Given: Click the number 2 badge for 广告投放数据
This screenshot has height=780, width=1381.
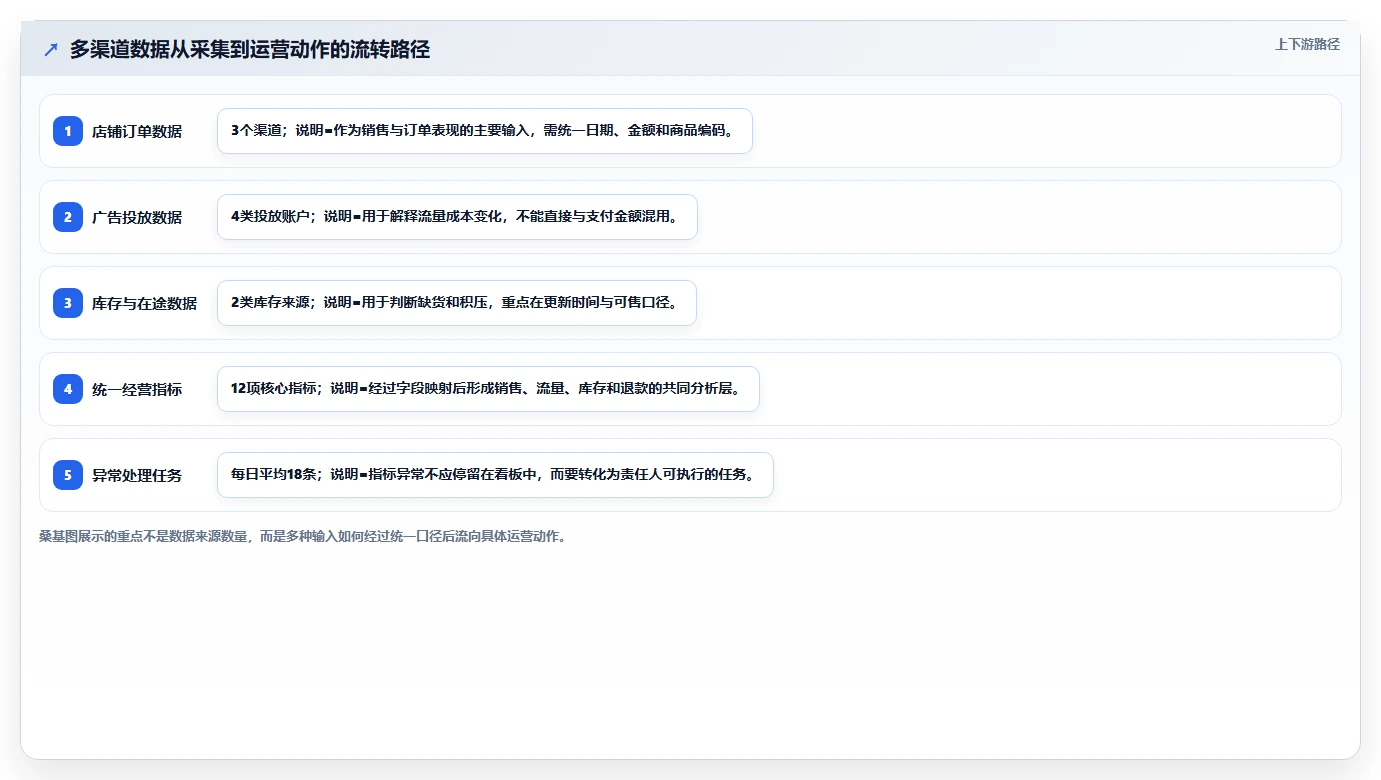Looking at the screenshot, I should [68, 216].
